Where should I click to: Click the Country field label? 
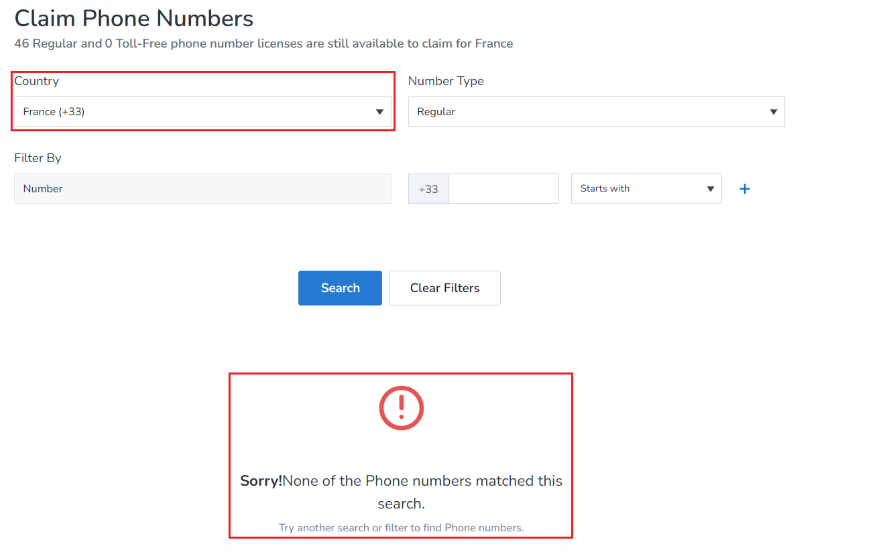pos(37,81)
